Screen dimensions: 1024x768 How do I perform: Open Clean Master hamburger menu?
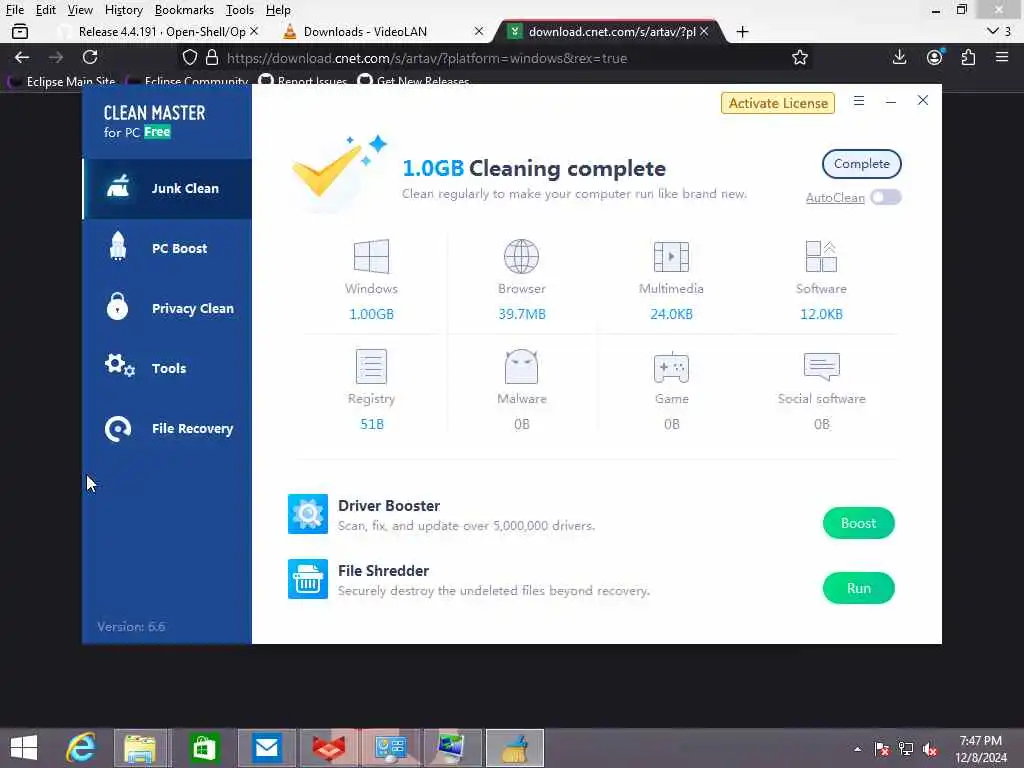[859, 101]
